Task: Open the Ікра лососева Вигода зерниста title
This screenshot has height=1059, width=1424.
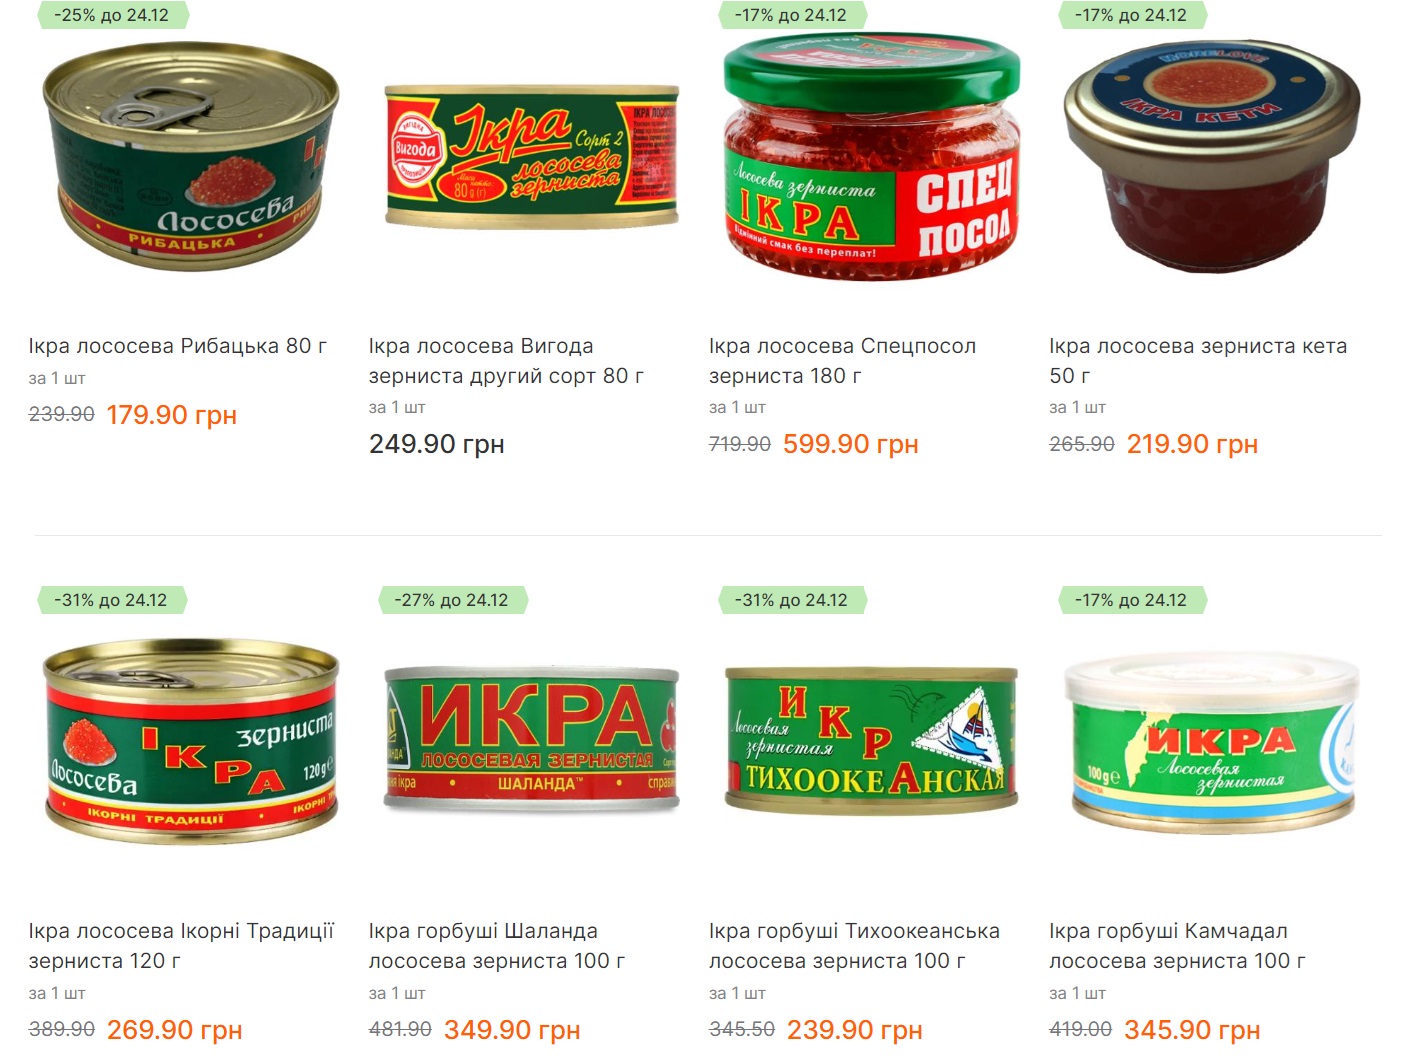Action: [506, 361]
